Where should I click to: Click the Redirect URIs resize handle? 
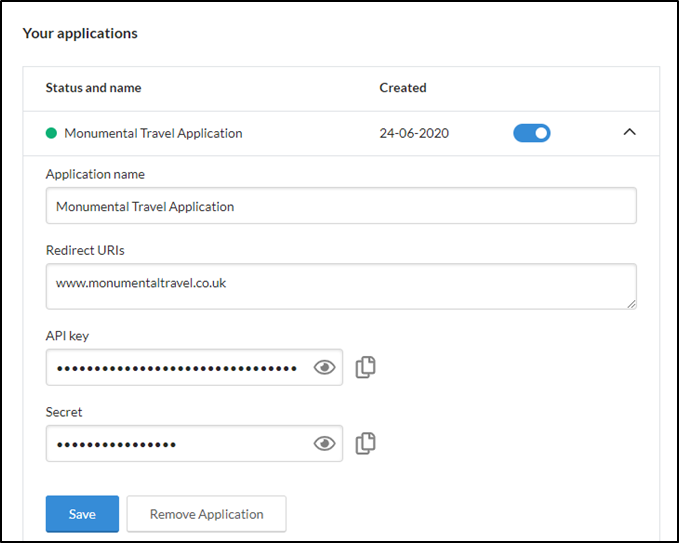[x=632, y=304]
